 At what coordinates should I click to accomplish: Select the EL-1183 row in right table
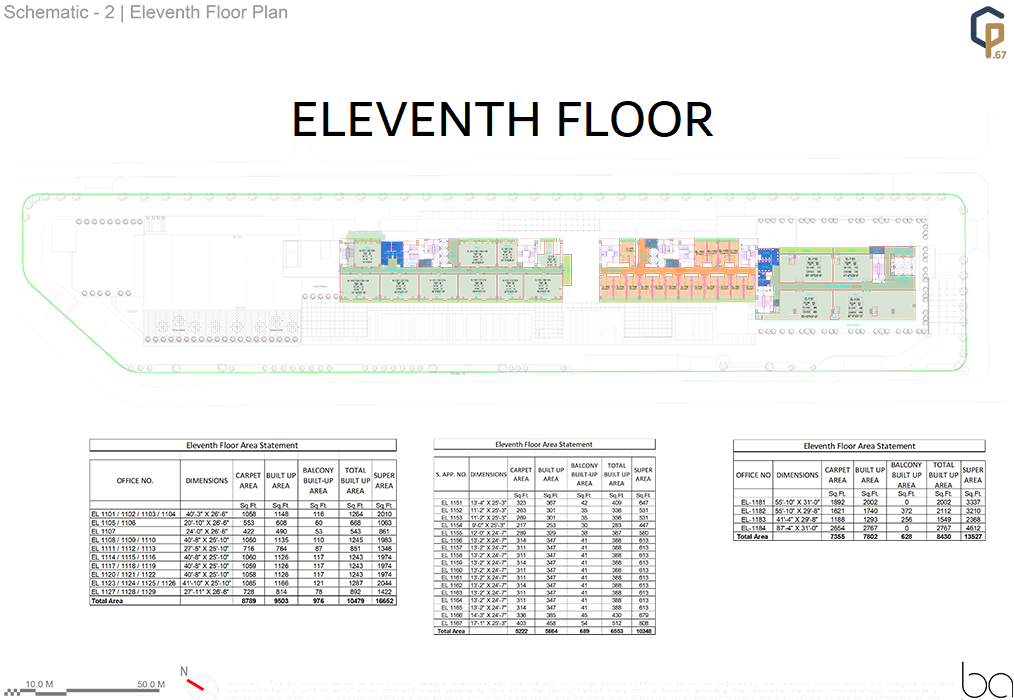click(753, 520)
